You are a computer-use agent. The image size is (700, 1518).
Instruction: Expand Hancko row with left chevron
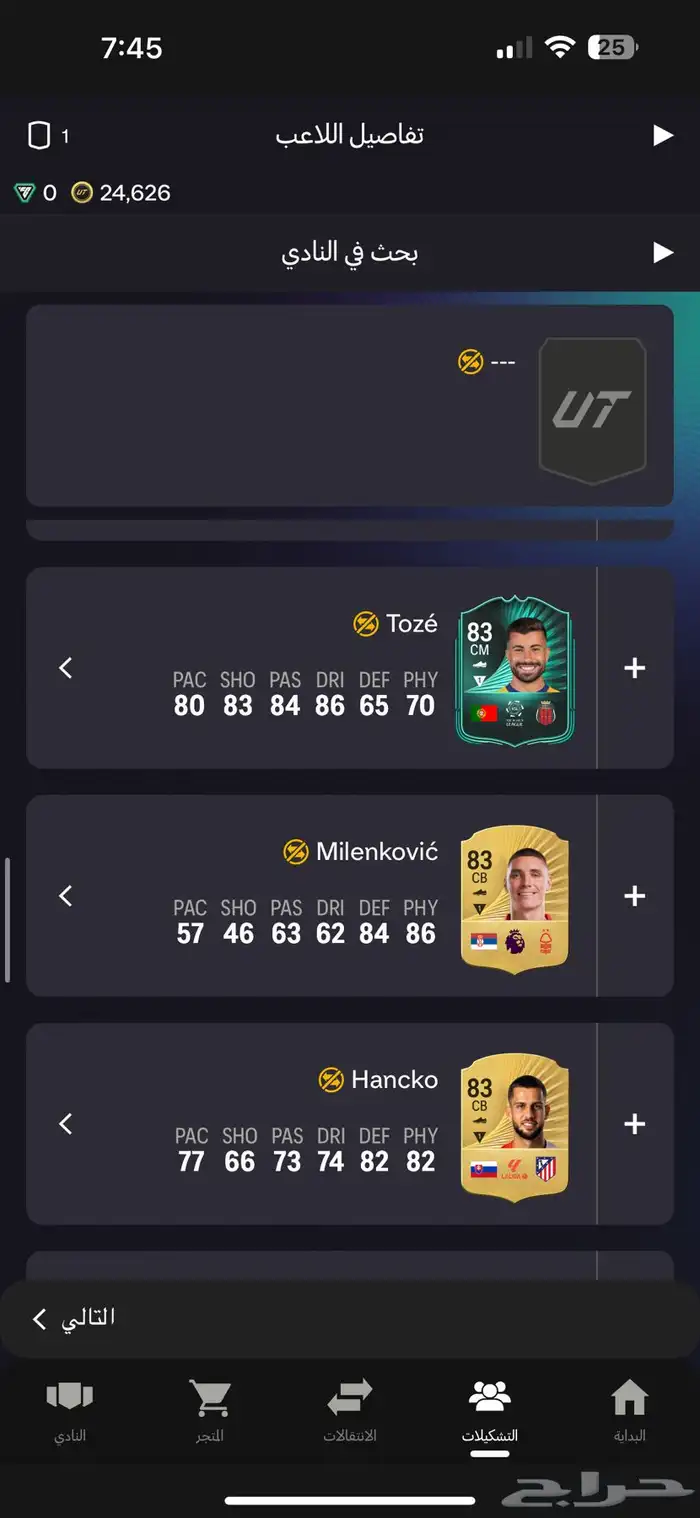click(66, 1124)
